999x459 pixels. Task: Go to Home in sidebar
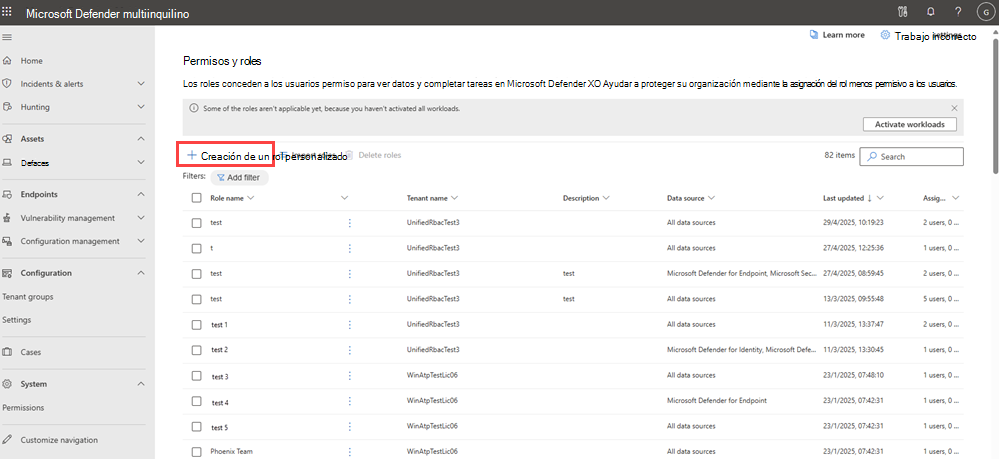pyautogui.click(x=31, y=61)
